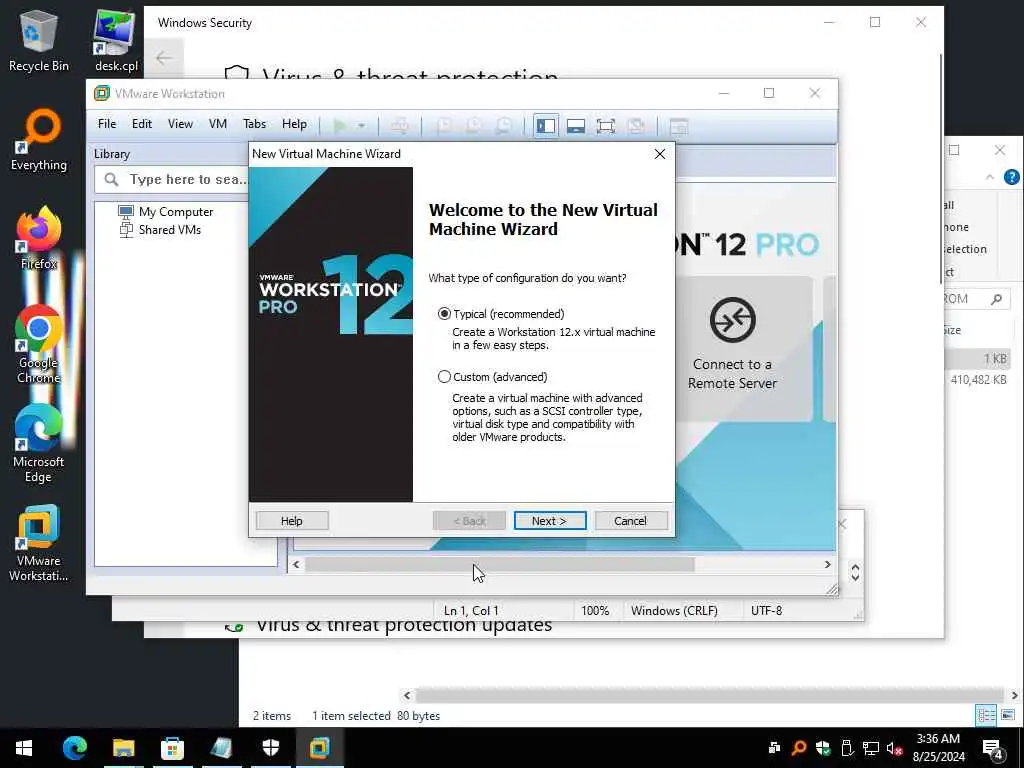Click the Enter Full Screen toolbar icon

coord(605,125)
